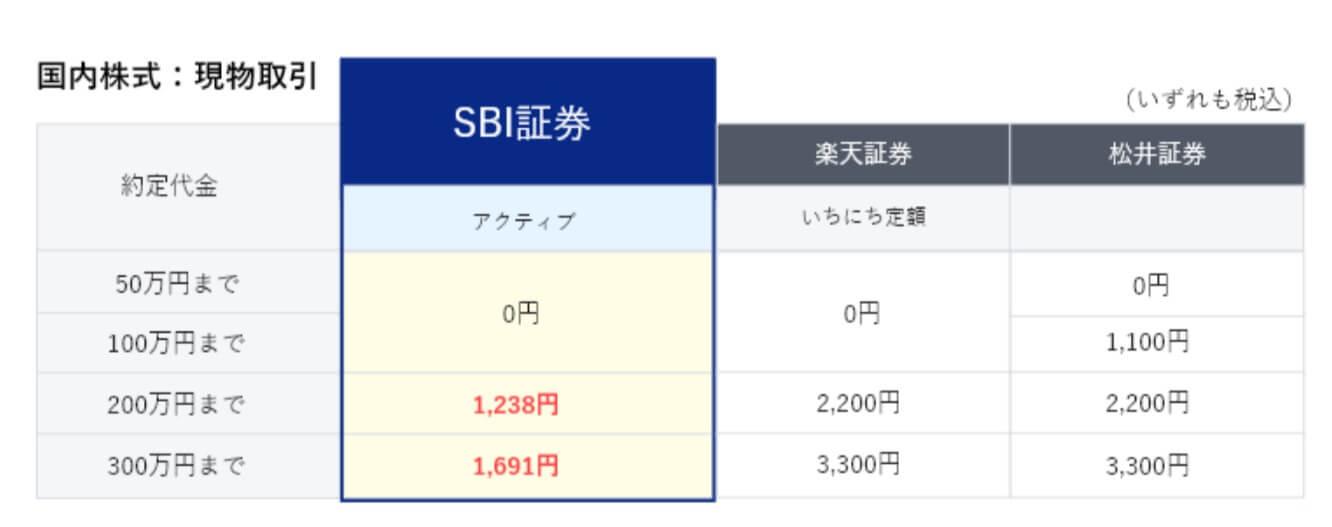Click the 国内株式:現物取引 heading
Image resolution: width=1332 pixels, height=527 pixels.
coord(177,77)
